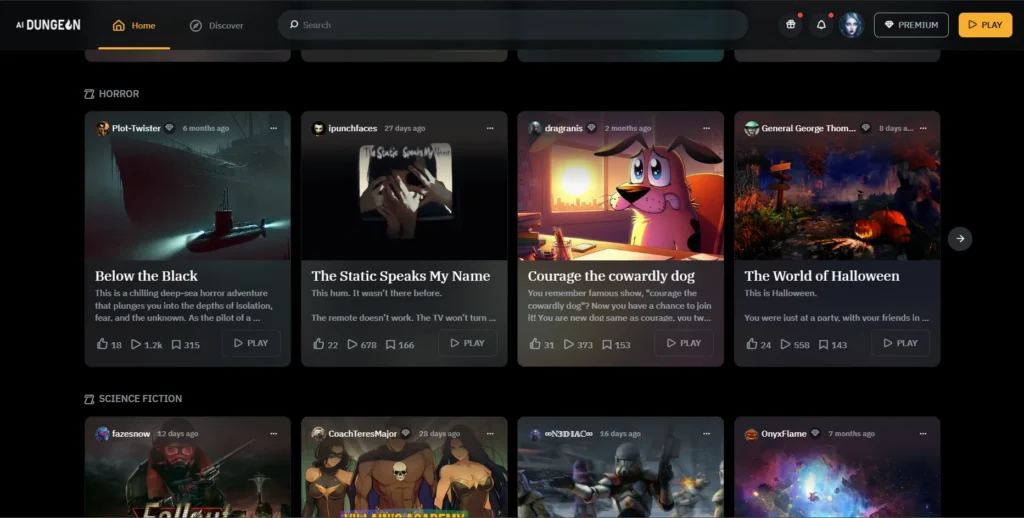Screen dimensions: 1024x518
Task: Play The Static Speaks My Name scenario
Action: click(x=468, y=343)
